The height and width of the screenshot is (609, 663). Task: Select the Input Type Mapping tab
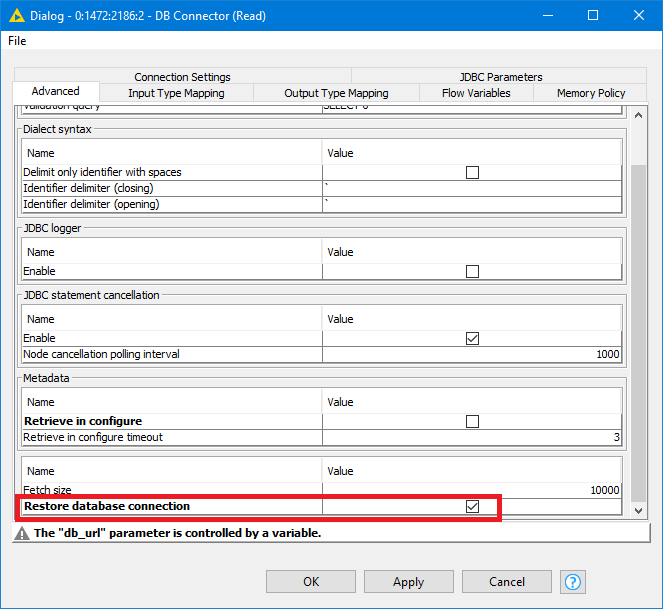point(176,93)
